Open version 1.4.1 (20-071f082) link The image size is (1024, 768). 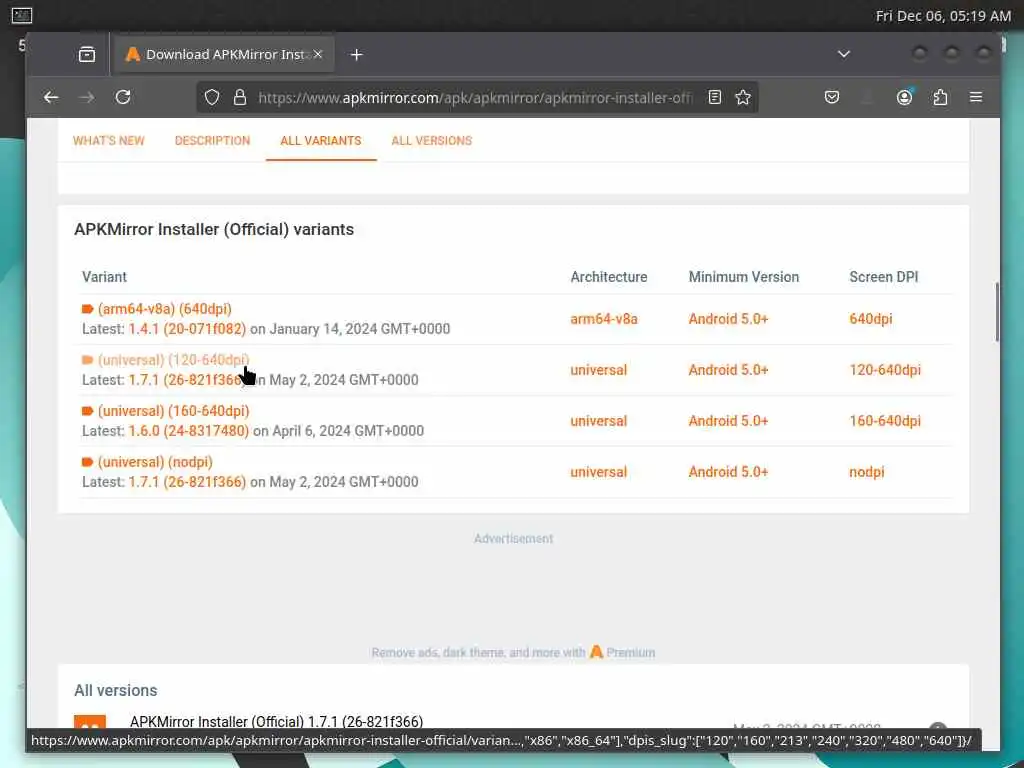point(187,328)
